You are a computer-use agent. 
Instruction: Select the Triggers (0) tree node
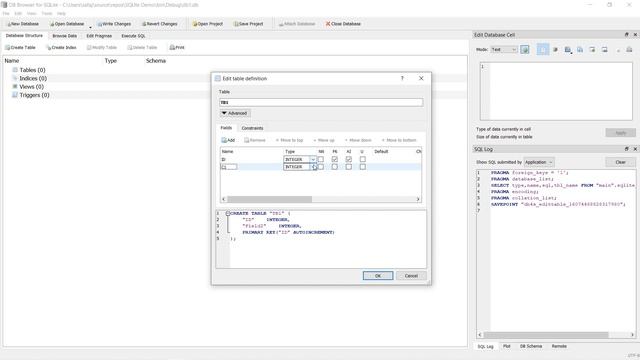coord(34,95)
